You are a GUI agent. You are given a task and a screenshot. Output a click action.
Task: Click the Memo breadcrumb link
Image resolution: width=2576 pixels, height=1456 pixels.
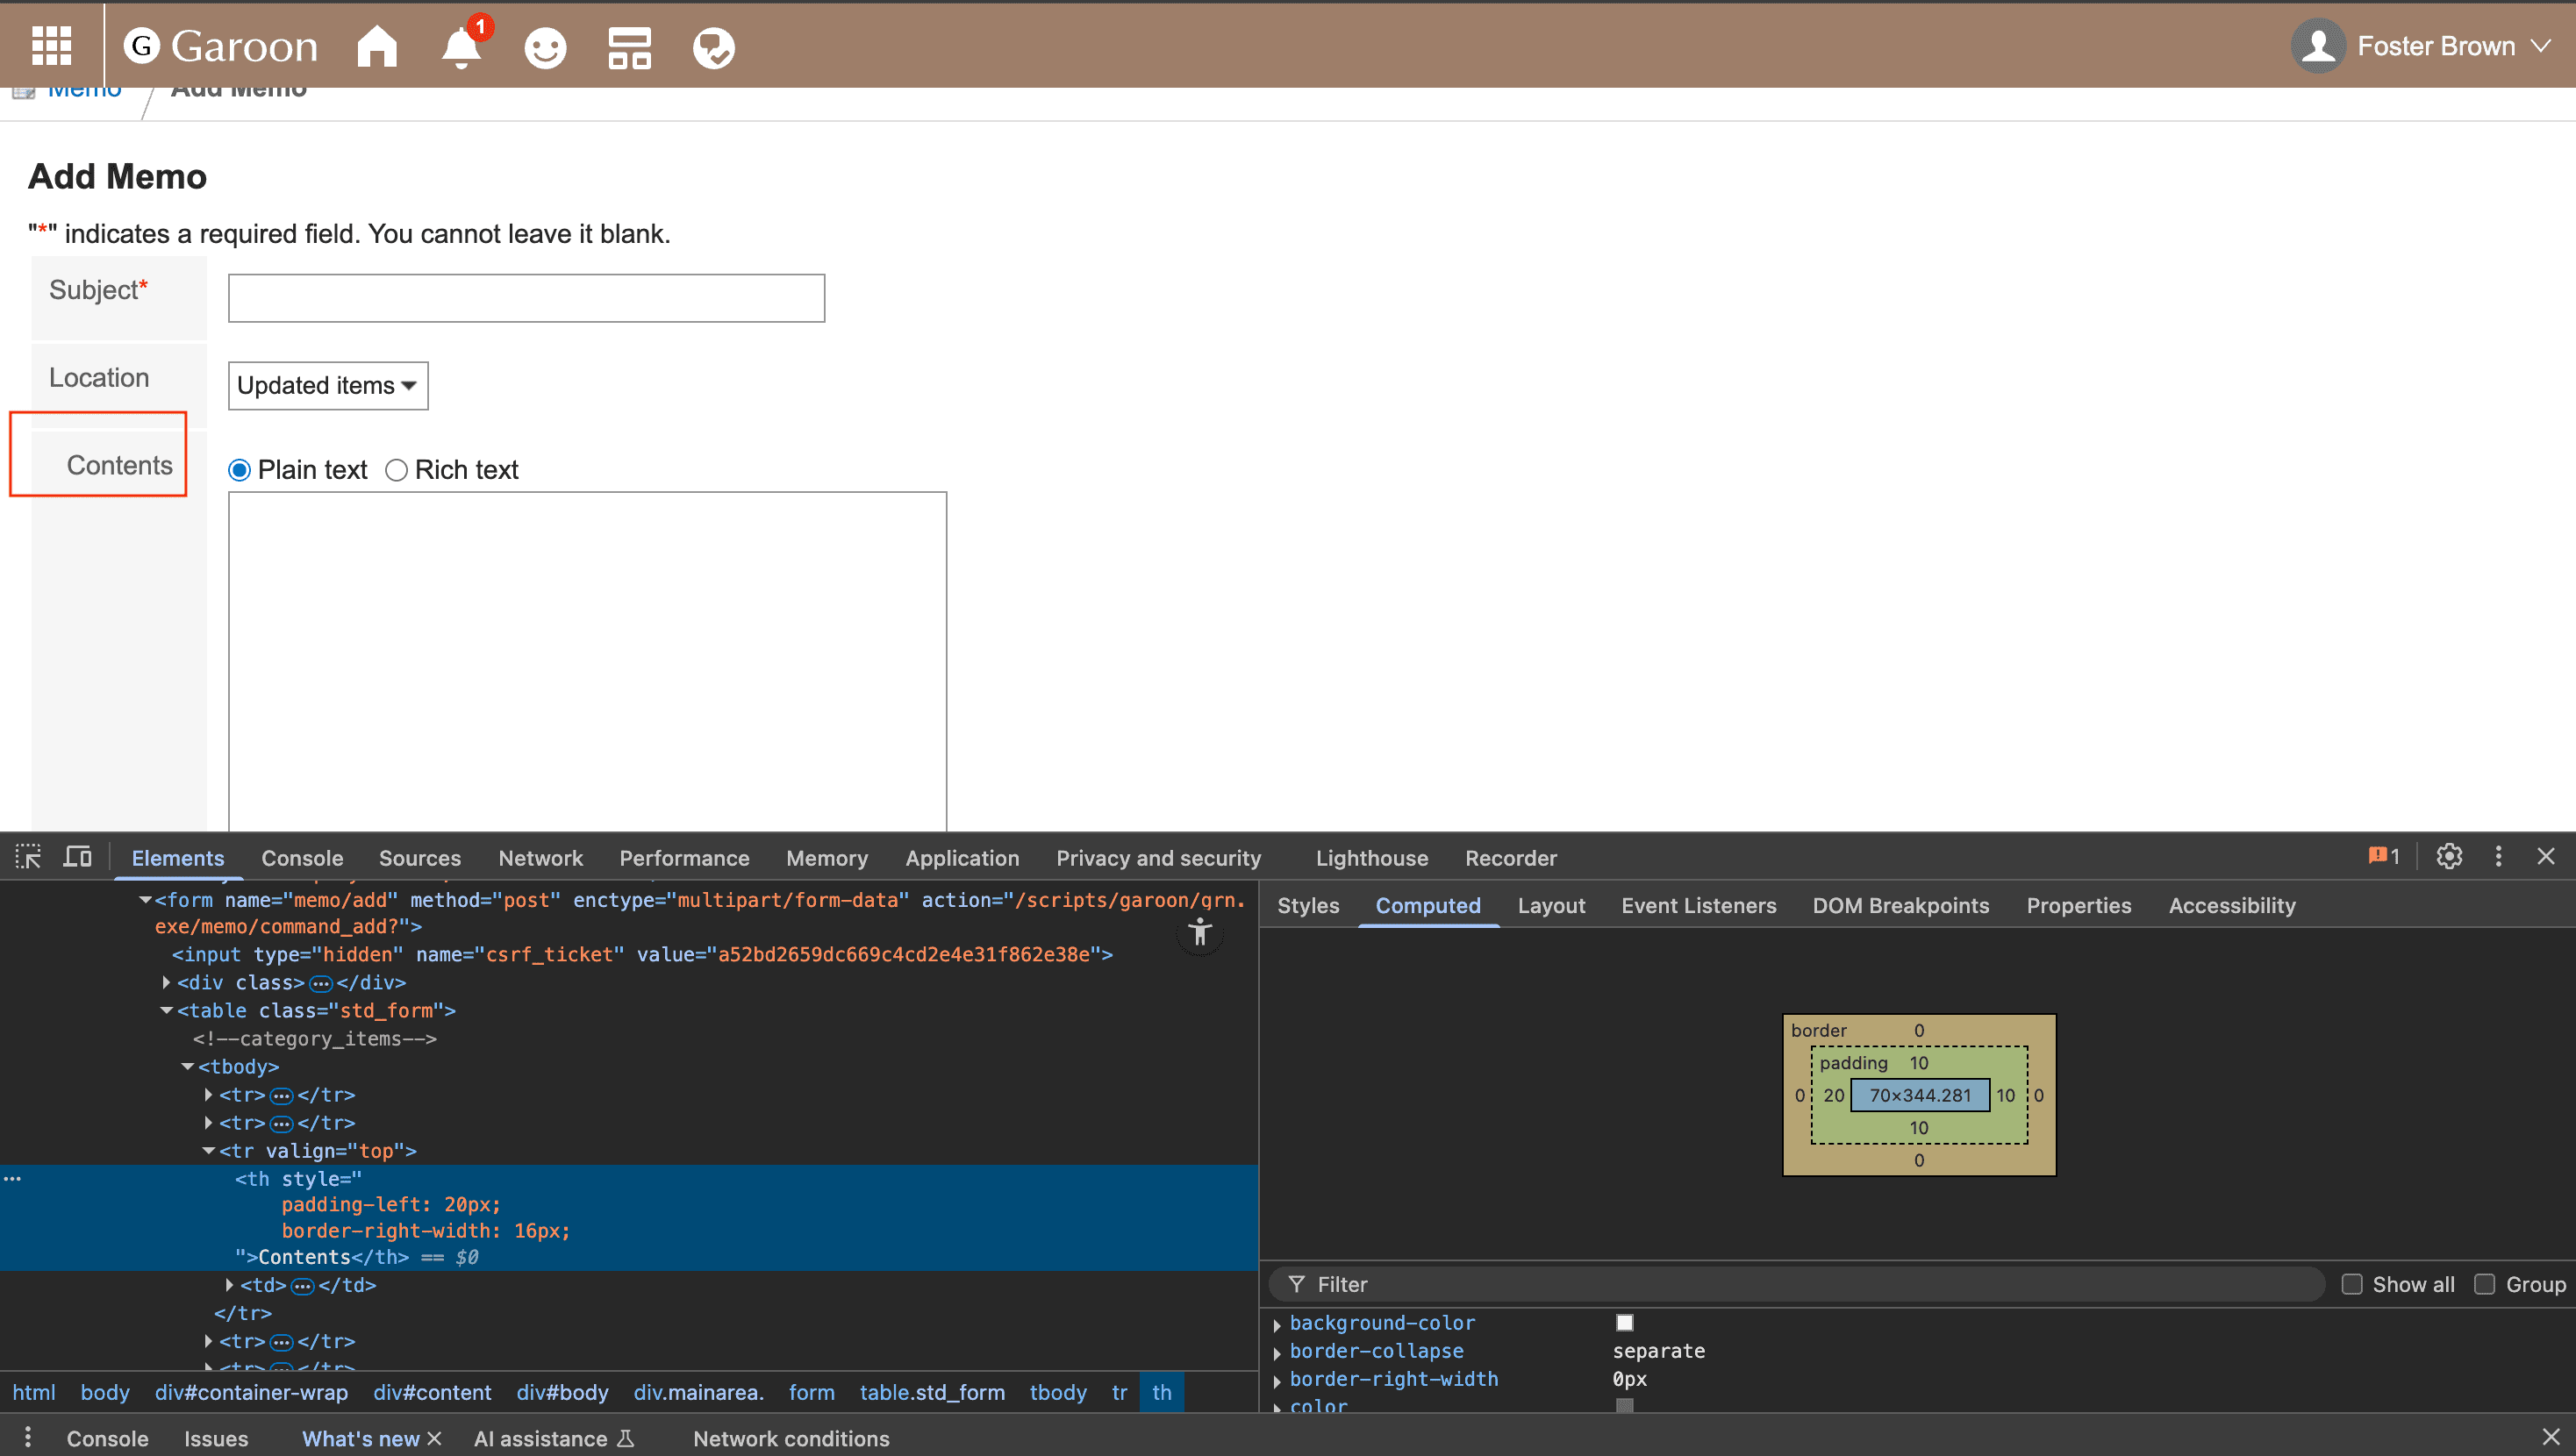coord(84,91)
